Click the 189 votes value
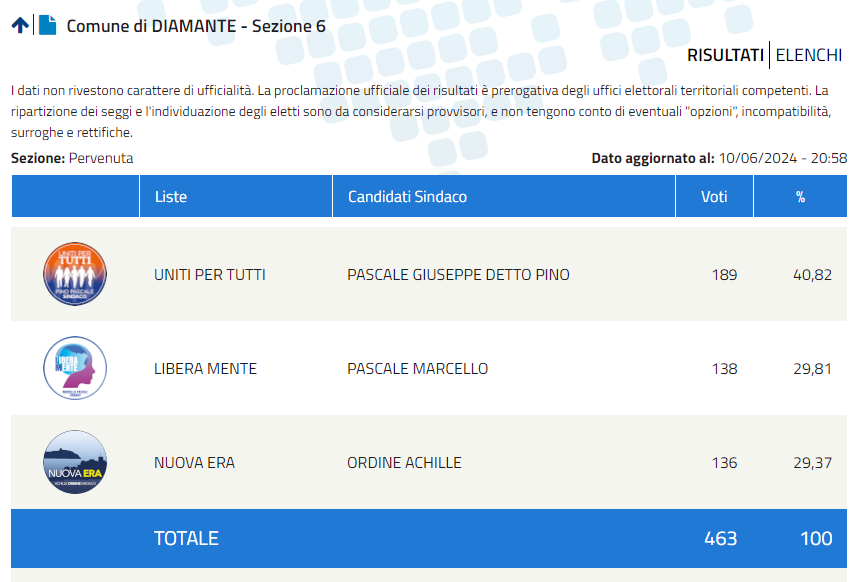 click(724, 274)
